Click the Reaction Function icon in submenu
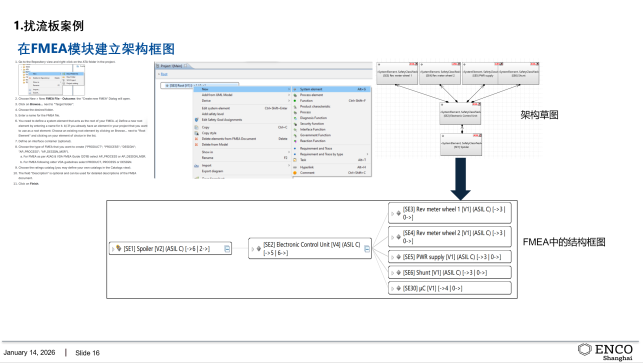 (295, 141)
